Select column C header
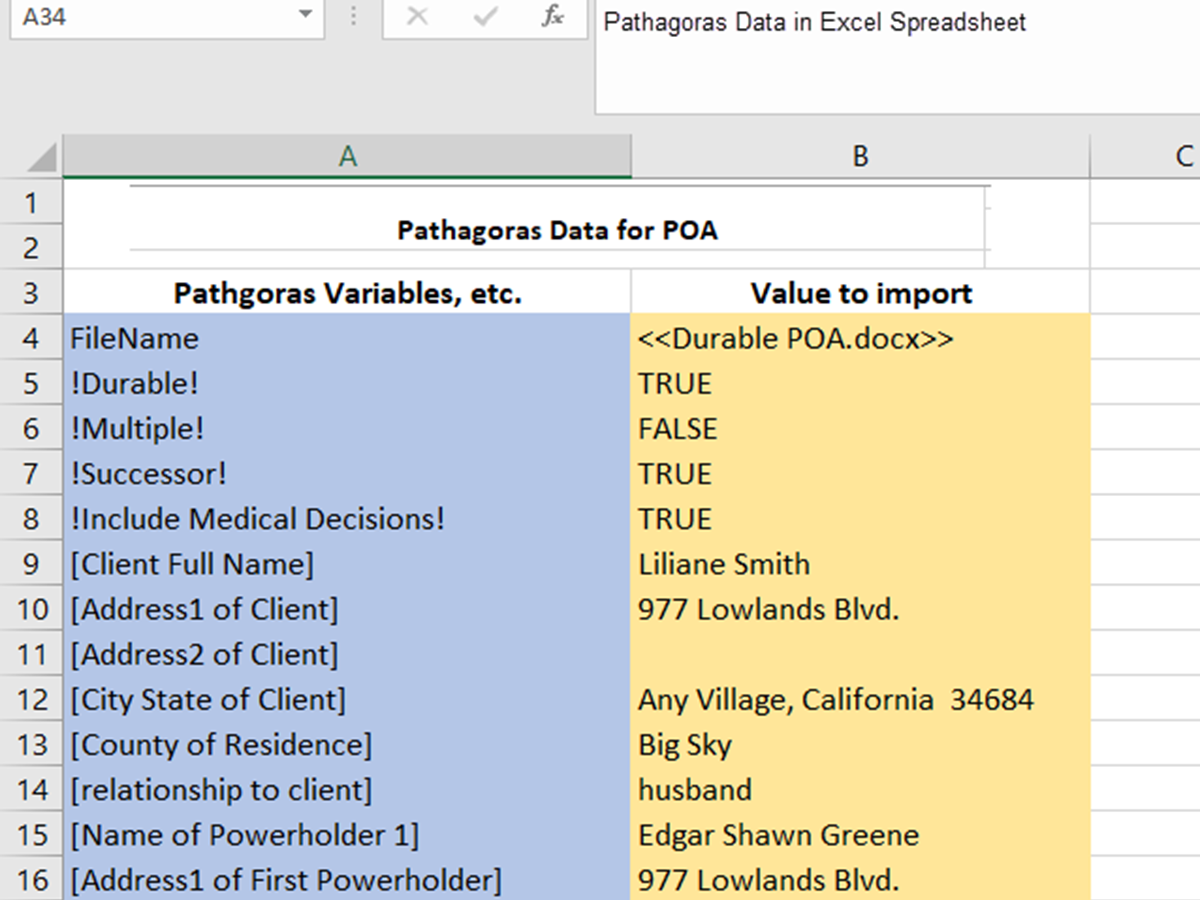Viewport: 1200px width, 900px height. (1145, 156)
